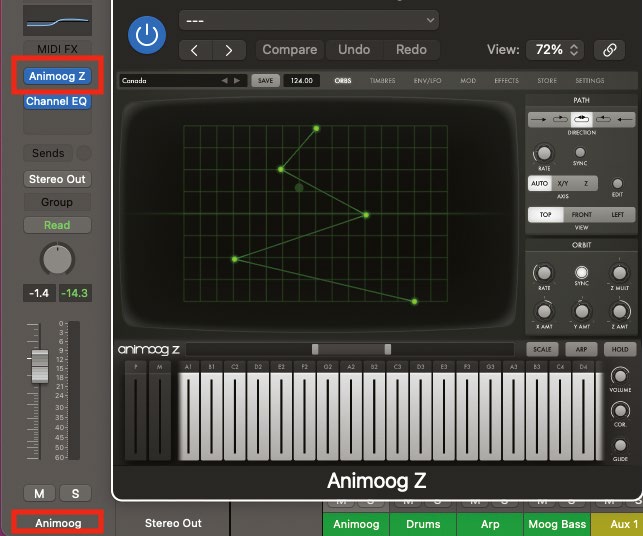Screen dimensions: 643x536
Task: Open the Channel EQ effect slot
Action: click(x=57, y=101)
